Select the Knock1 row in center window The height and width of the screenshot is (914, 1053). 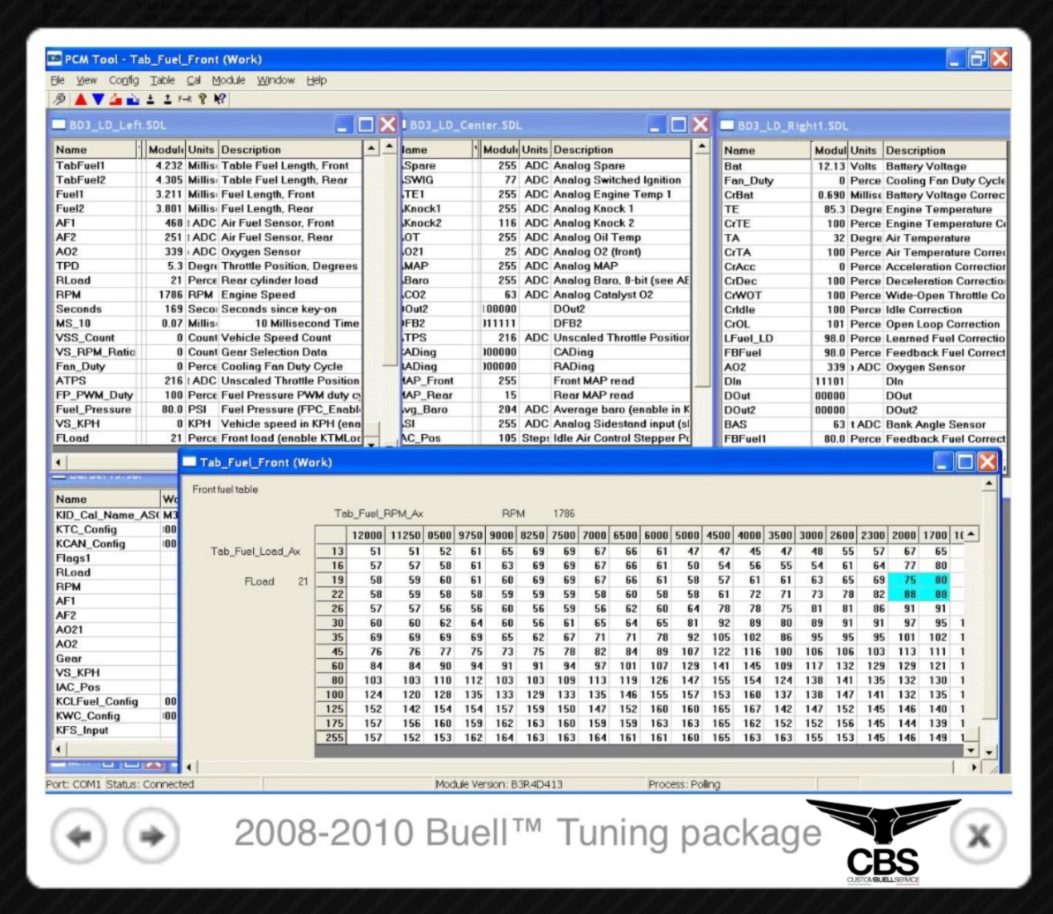[545, 208]
